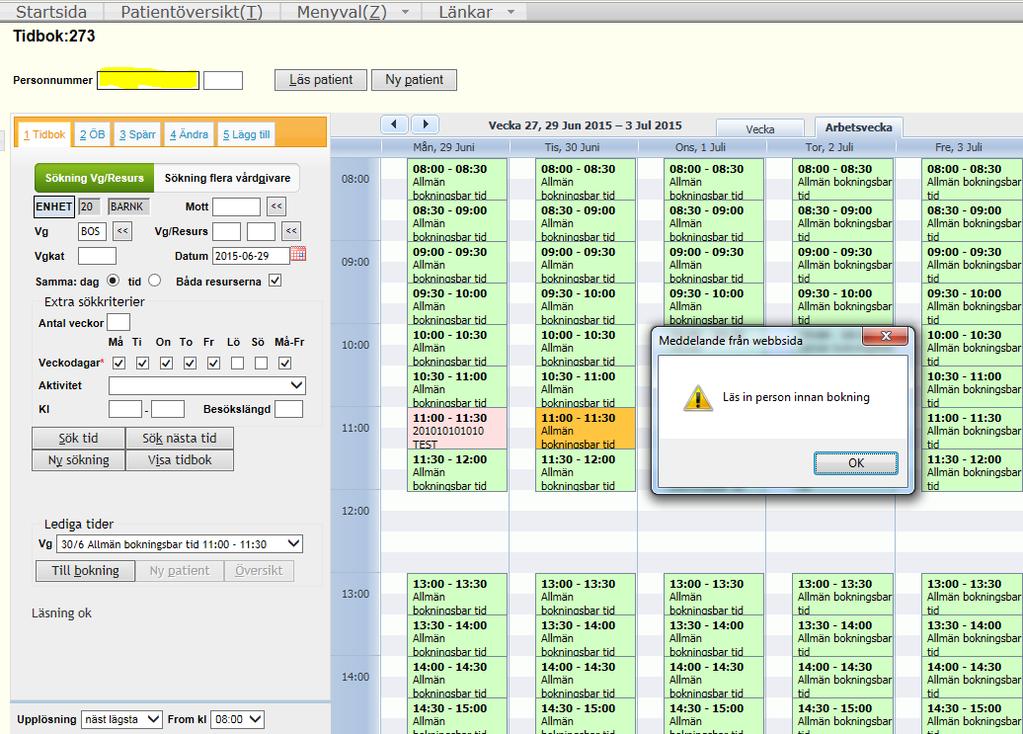
Task: Switch to the Arbetsvecka view tab
Action: (x=859, y=127)
